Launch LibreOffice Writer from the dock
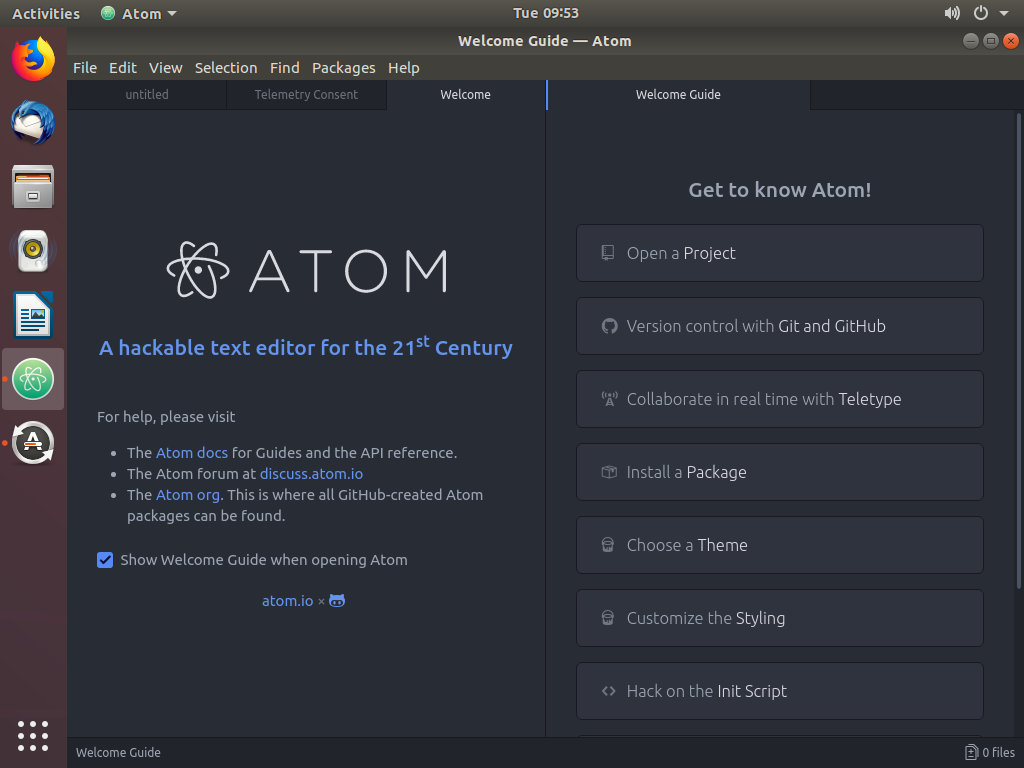1024x768 pixels. click(33, 315)
